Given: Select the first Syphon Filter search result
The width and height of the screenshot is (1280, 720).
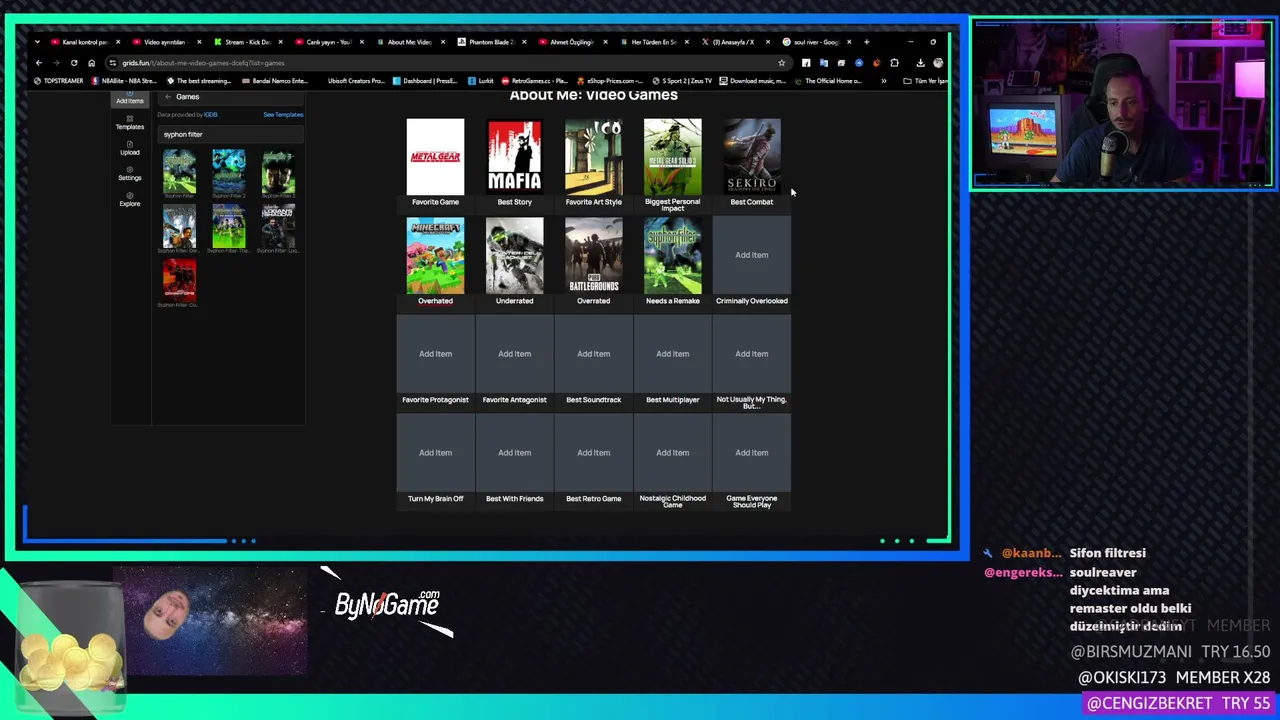Looking at the screenshot, I should (x=180, y=172).
